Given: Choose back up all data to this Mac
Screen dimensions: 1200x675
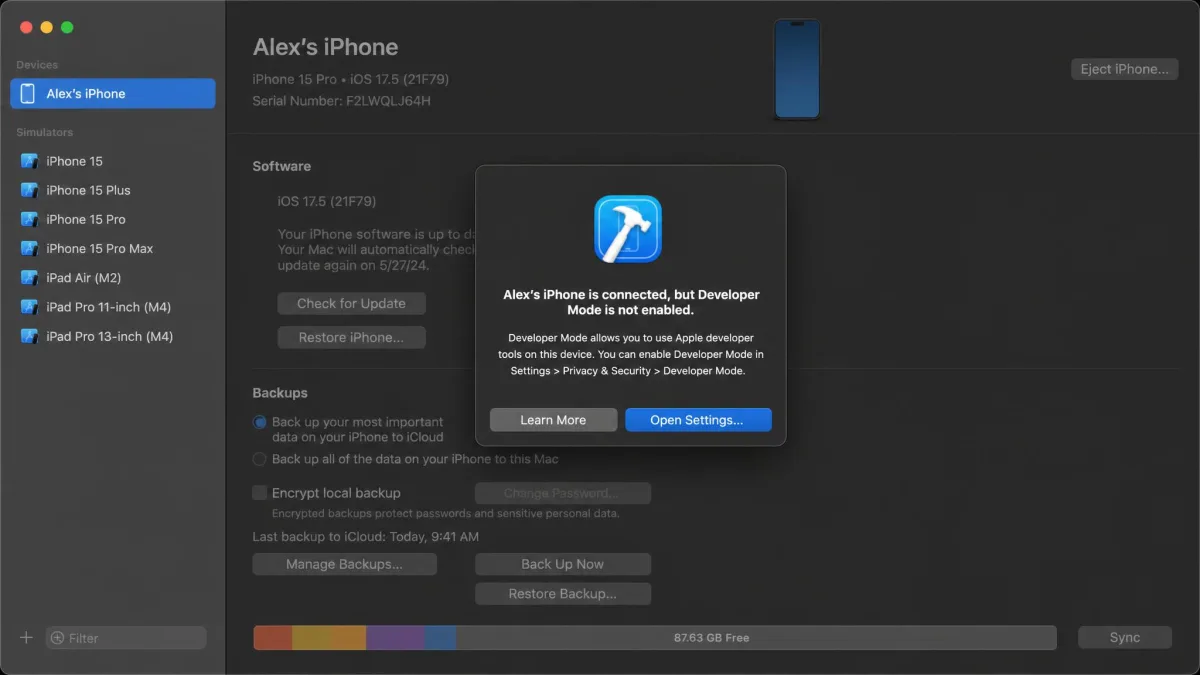Looking at the screenshot, I should point(260,459).
